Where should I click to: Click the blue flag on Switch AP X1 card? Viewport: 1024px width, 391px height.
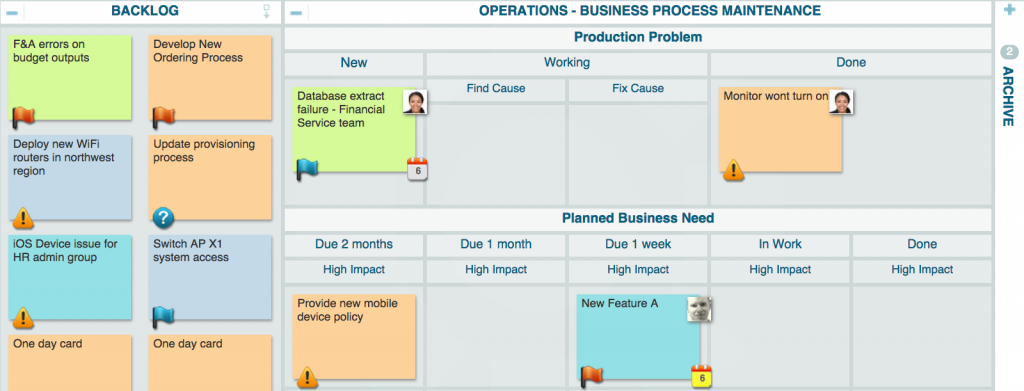(x=163, y=317)
